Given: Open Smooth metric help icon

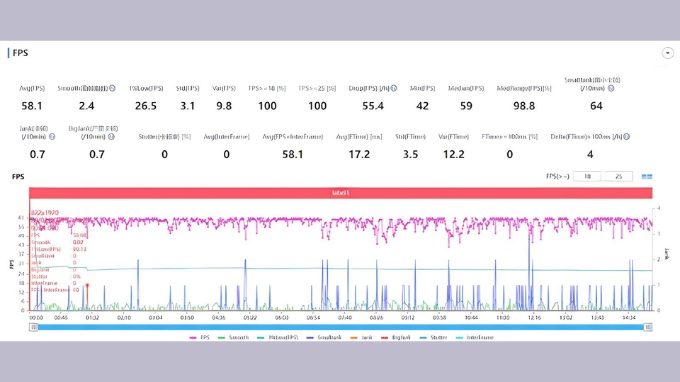Looking at the screenshot, I should coord(112,88).
